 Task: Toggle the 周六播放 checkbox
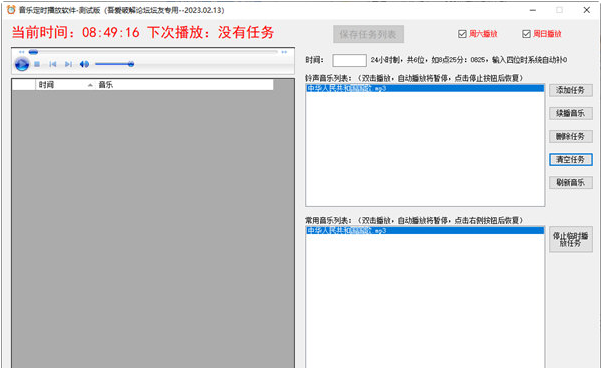pyautogui.click(x=462, y=34)
